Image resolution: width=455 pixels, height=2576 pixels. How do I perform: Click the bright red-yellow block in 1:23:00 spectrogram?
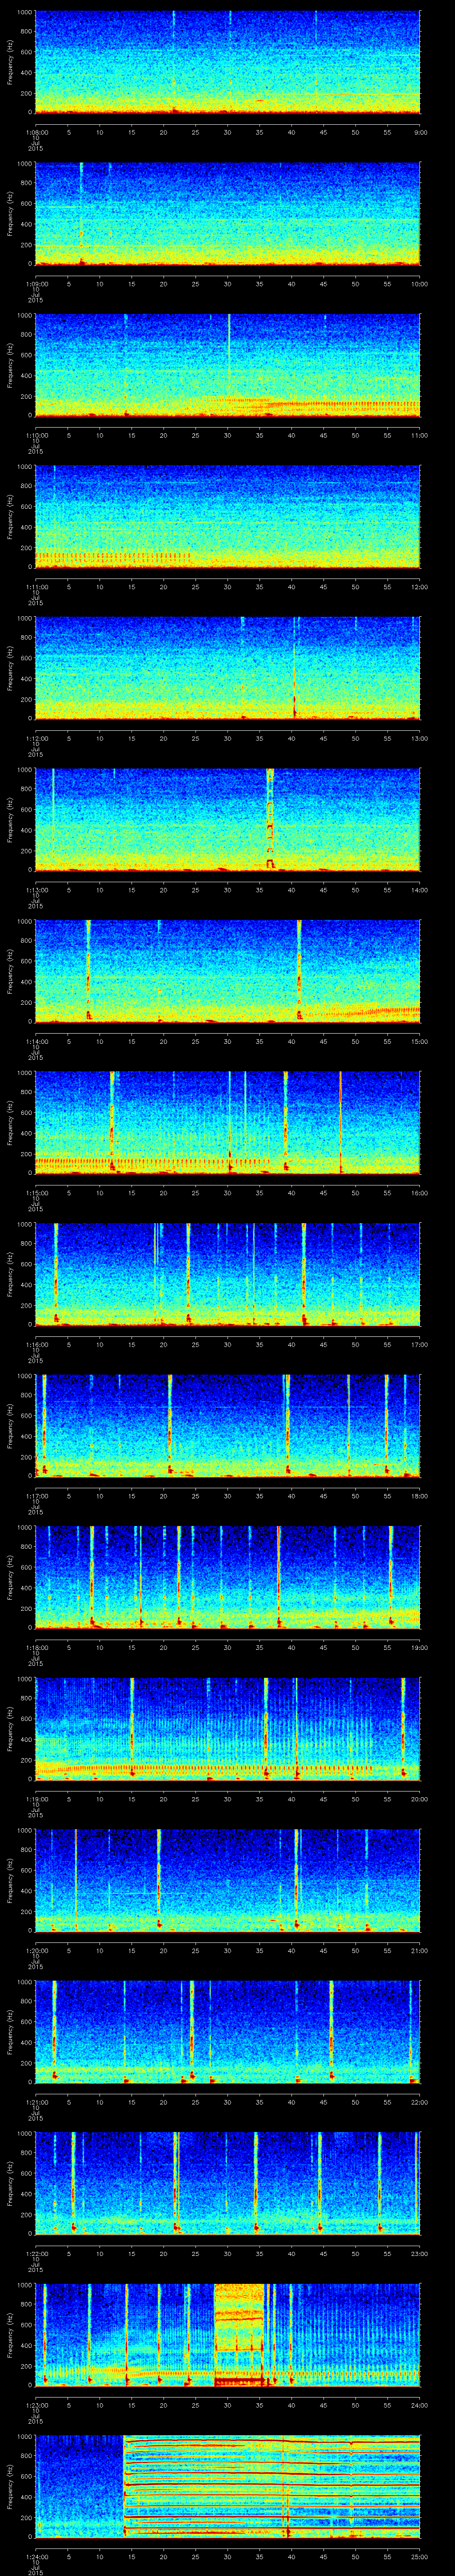click(x=239, y=2335)
